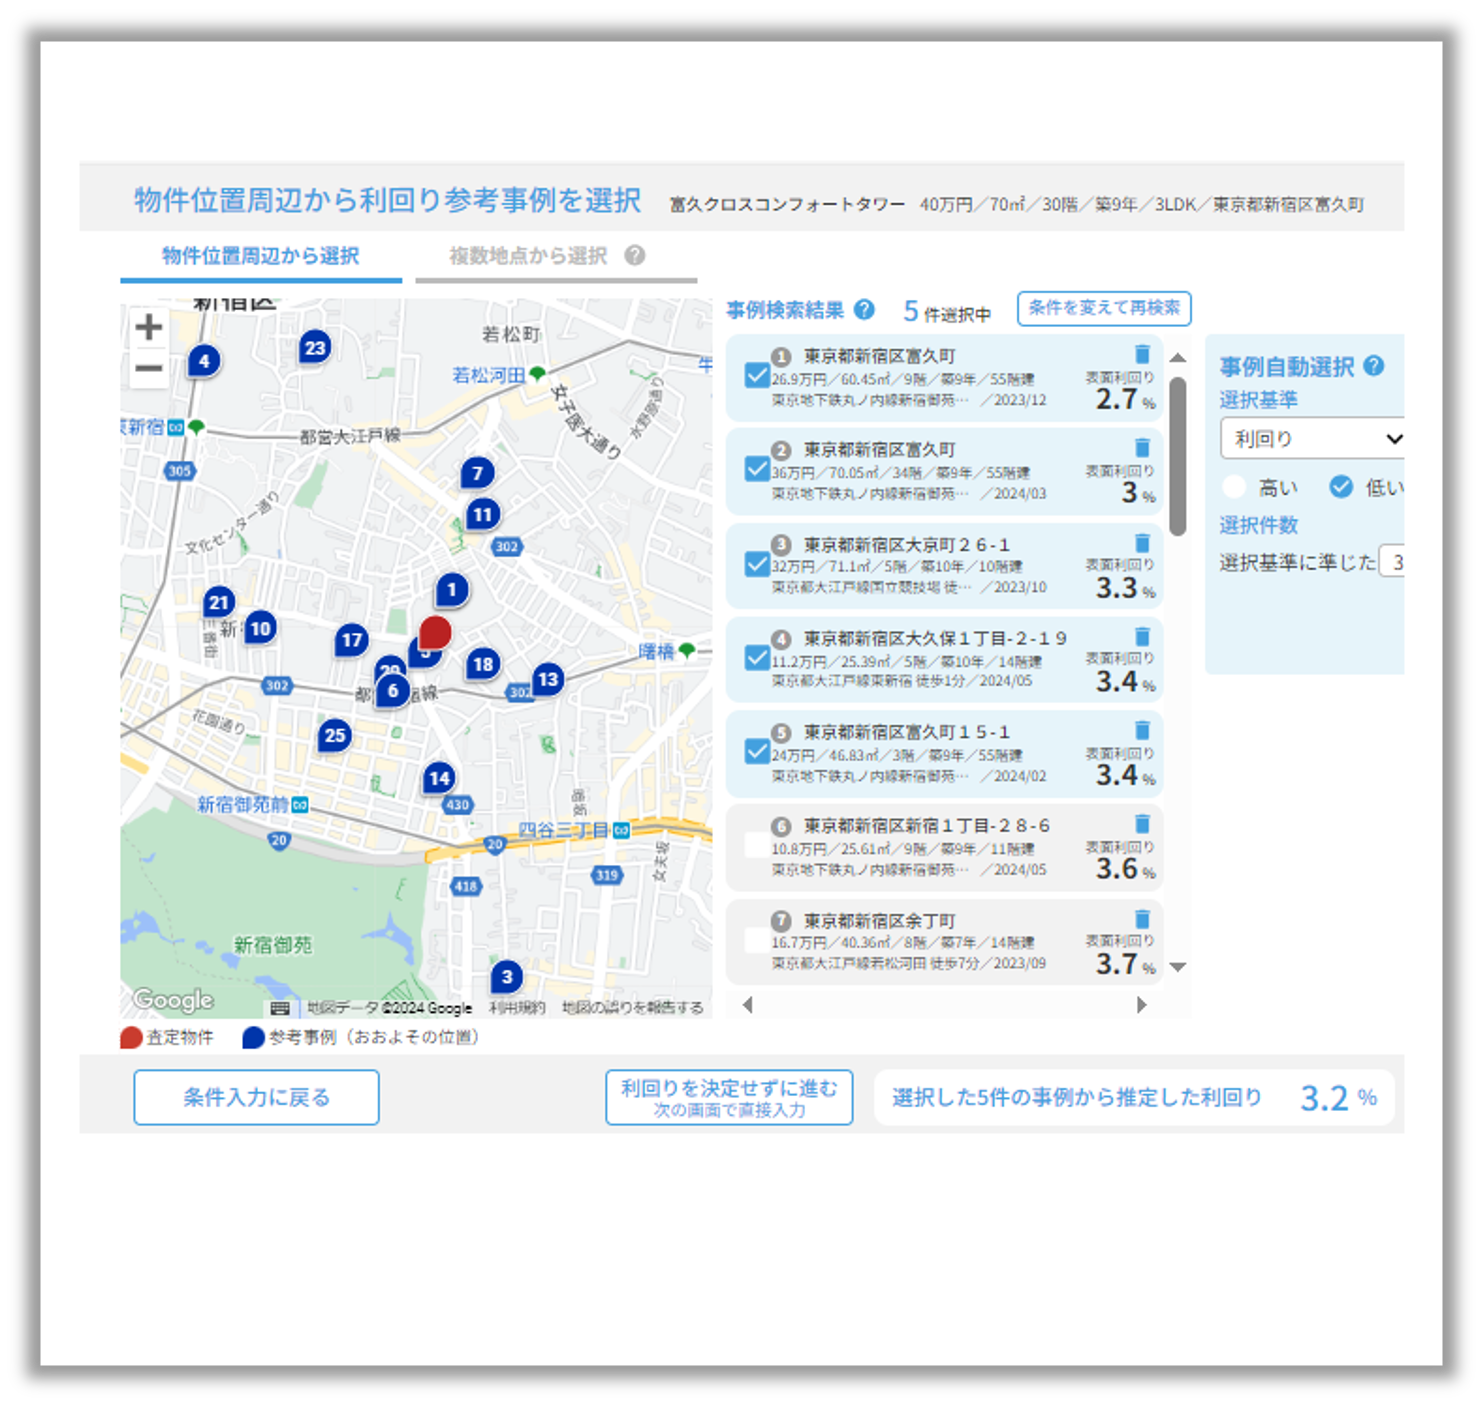
Task: Select map marker number 3
Action: pyautogui.click(x=507, y=977)
